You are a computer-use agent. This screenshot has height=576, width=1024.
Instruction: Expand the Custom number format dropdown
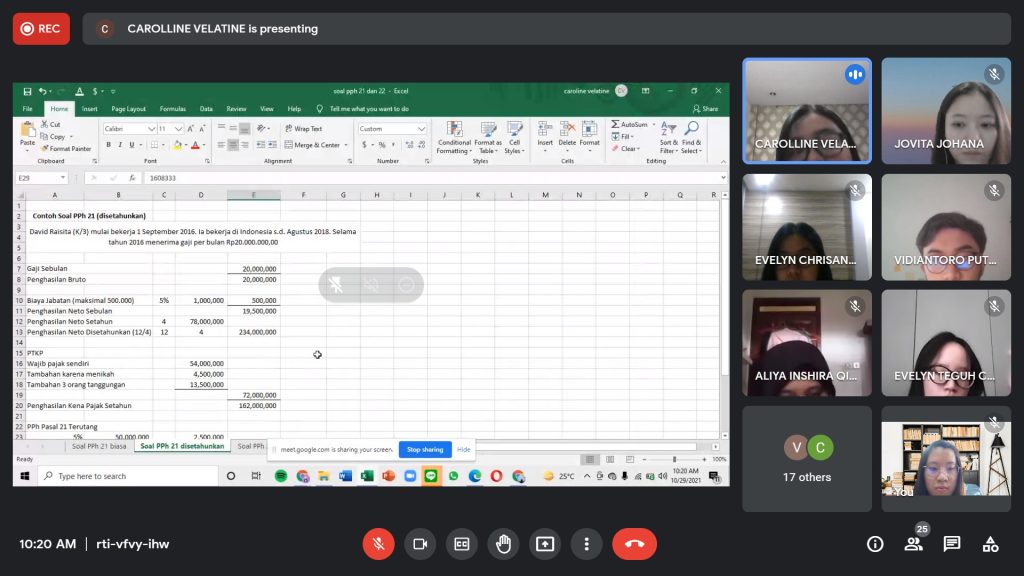[422, 129]
